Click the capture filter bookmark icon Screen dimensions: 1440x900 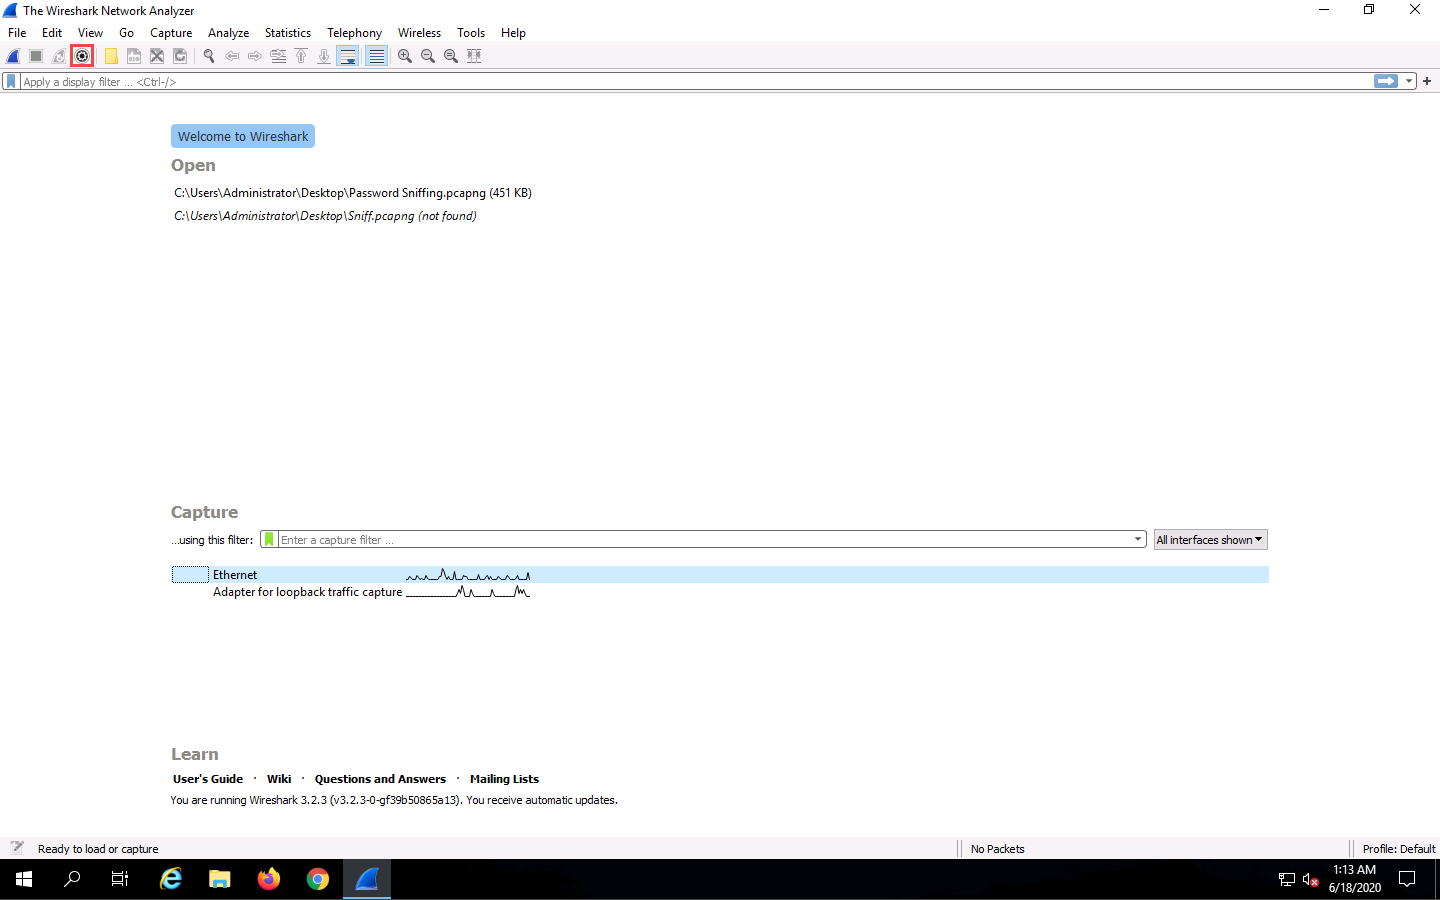269,540
